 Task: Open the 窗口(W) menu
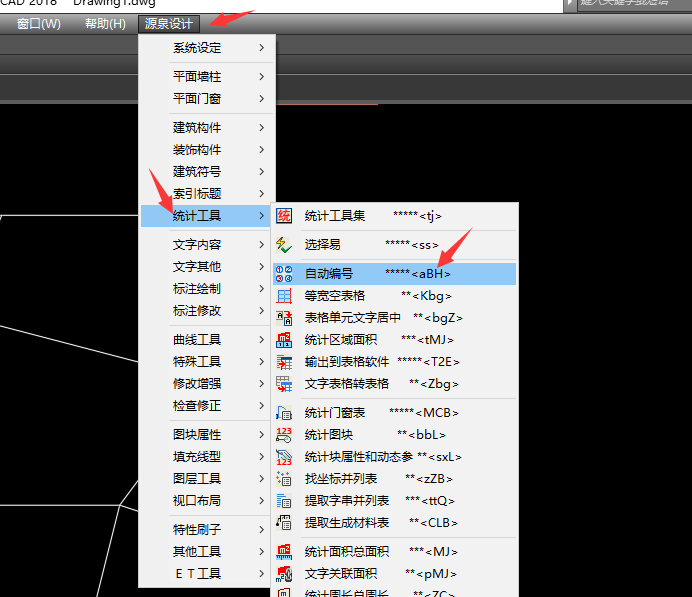click(39, 24)
